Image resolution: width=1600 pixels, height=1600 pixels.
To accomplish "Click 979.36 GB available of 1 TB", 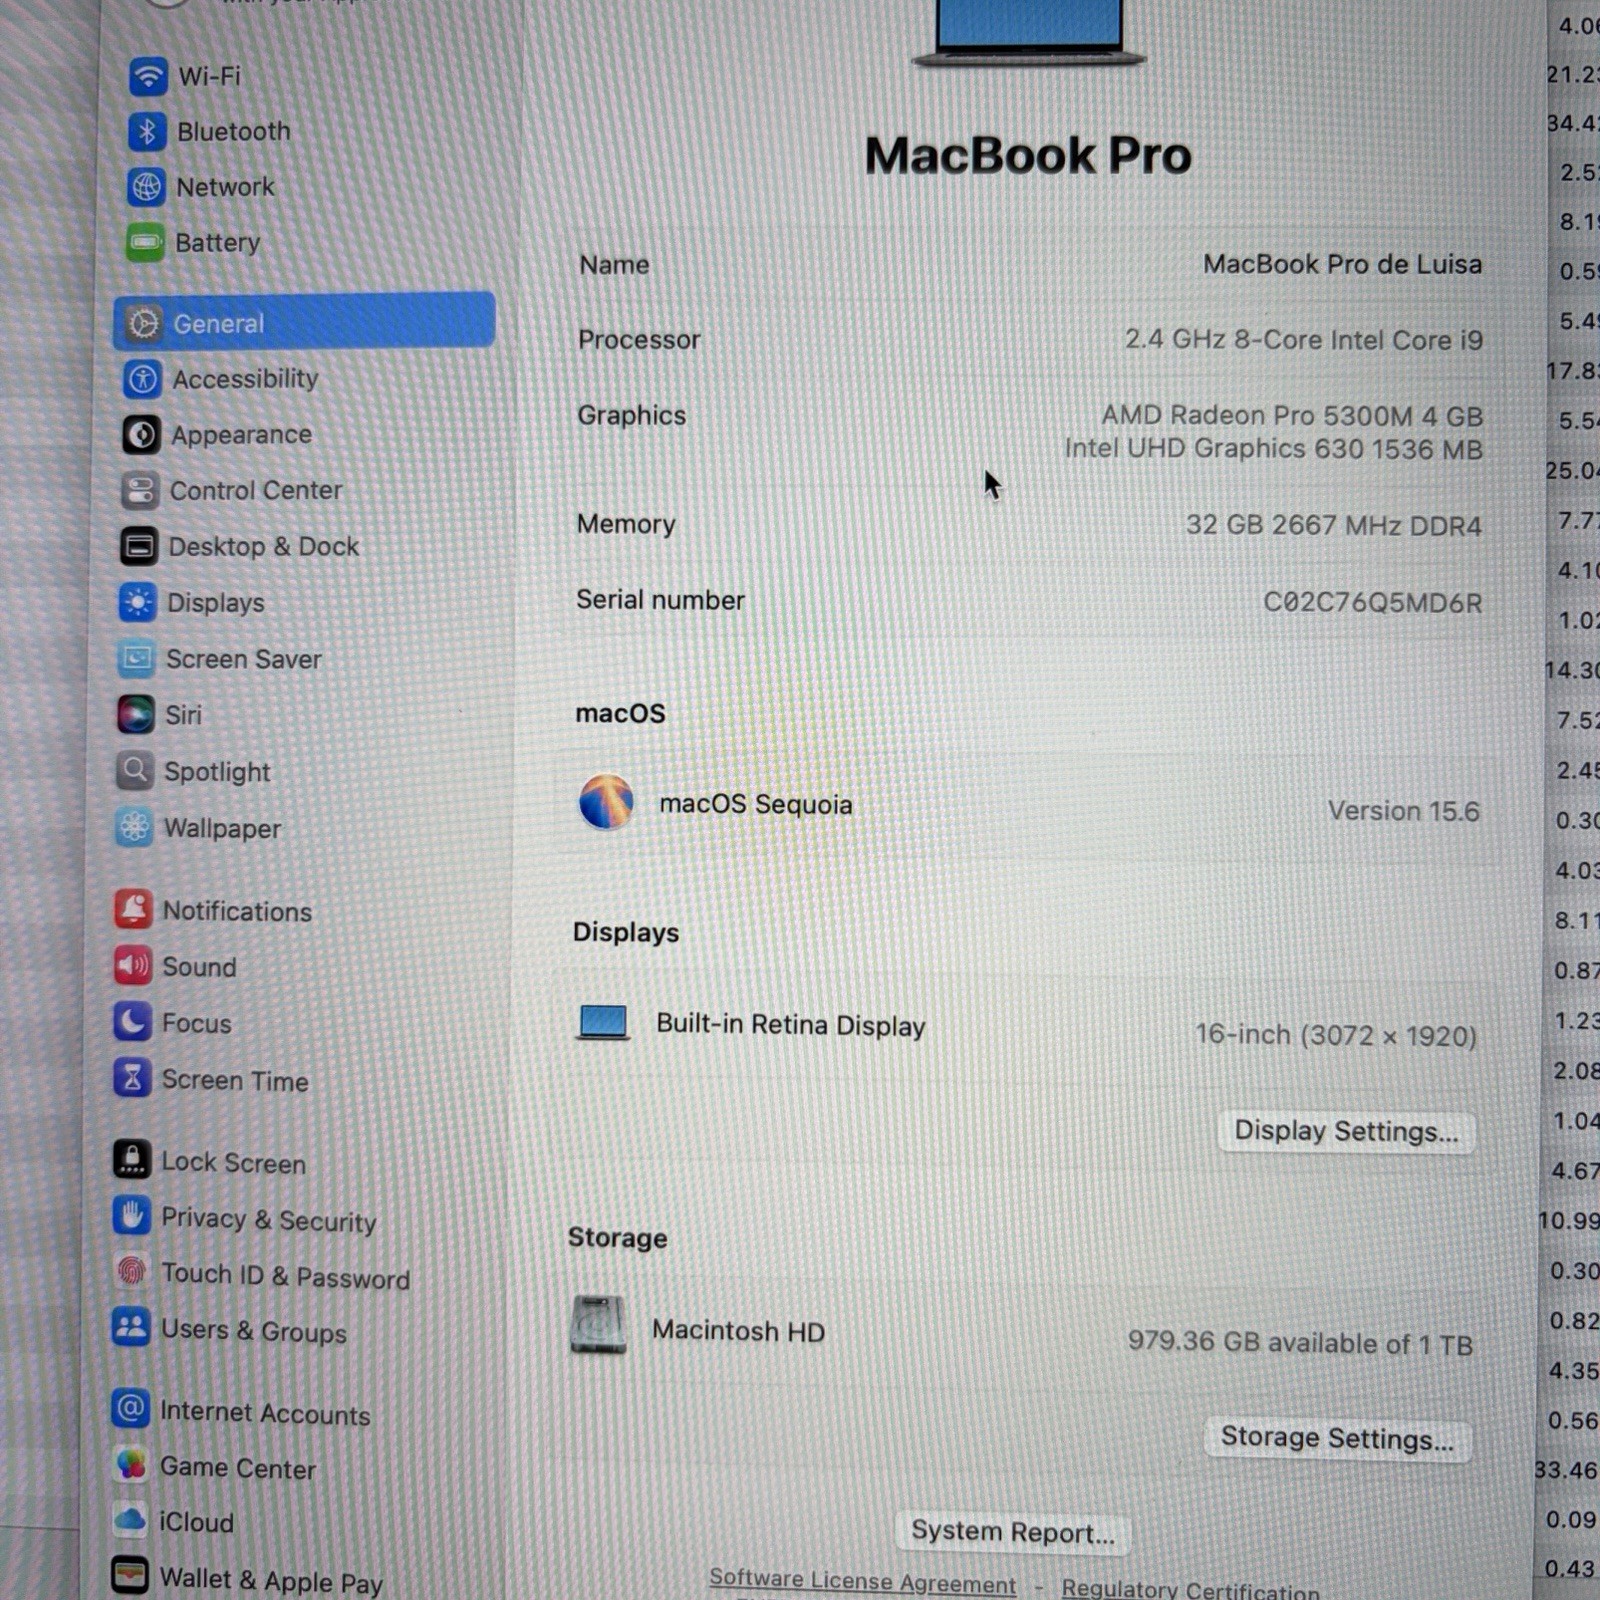I will coord(1300,1342).
